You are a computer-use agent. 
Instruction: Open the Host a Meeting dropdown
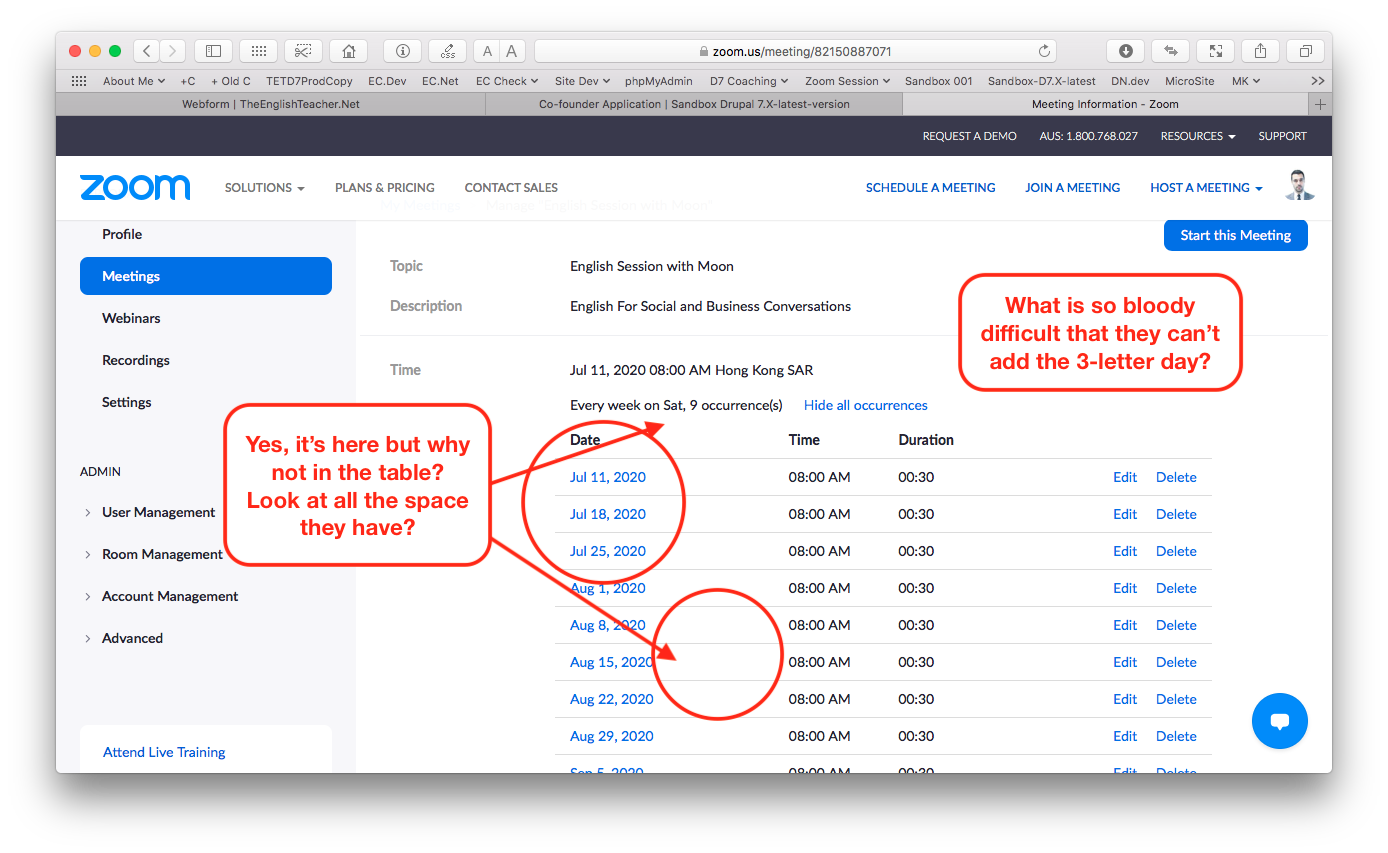coord(1205,187)
